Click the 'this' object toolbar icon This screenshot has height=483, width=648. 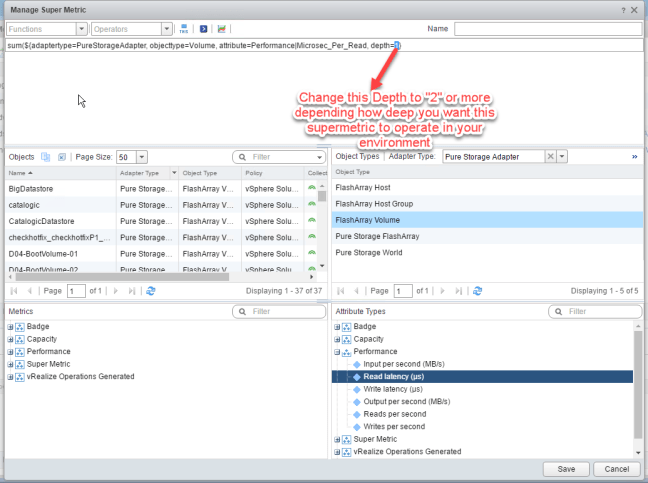point(184,30)
